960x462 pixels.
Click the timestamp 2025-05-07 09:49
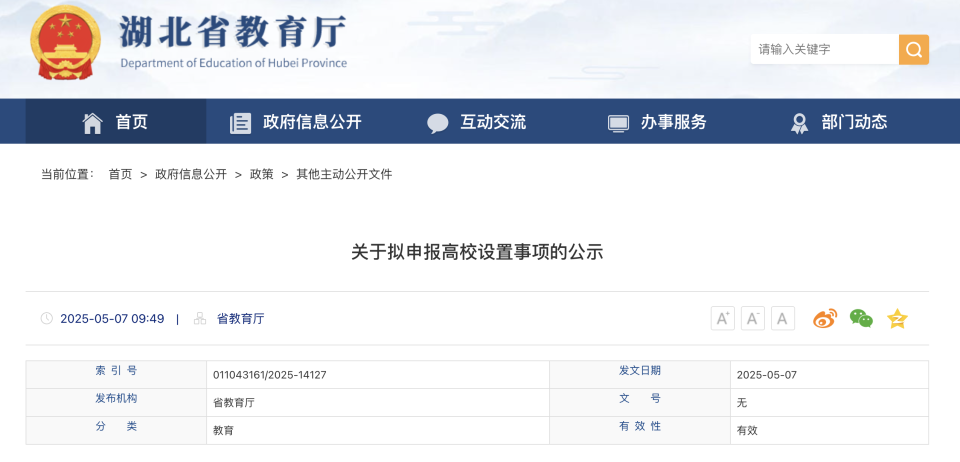point(112,319)
